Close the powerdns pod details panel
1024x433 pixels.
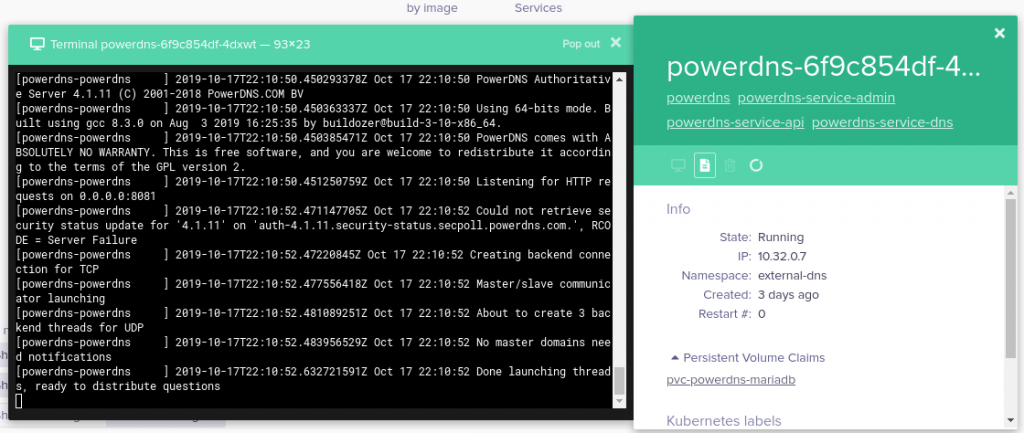(x=999, y=33)
